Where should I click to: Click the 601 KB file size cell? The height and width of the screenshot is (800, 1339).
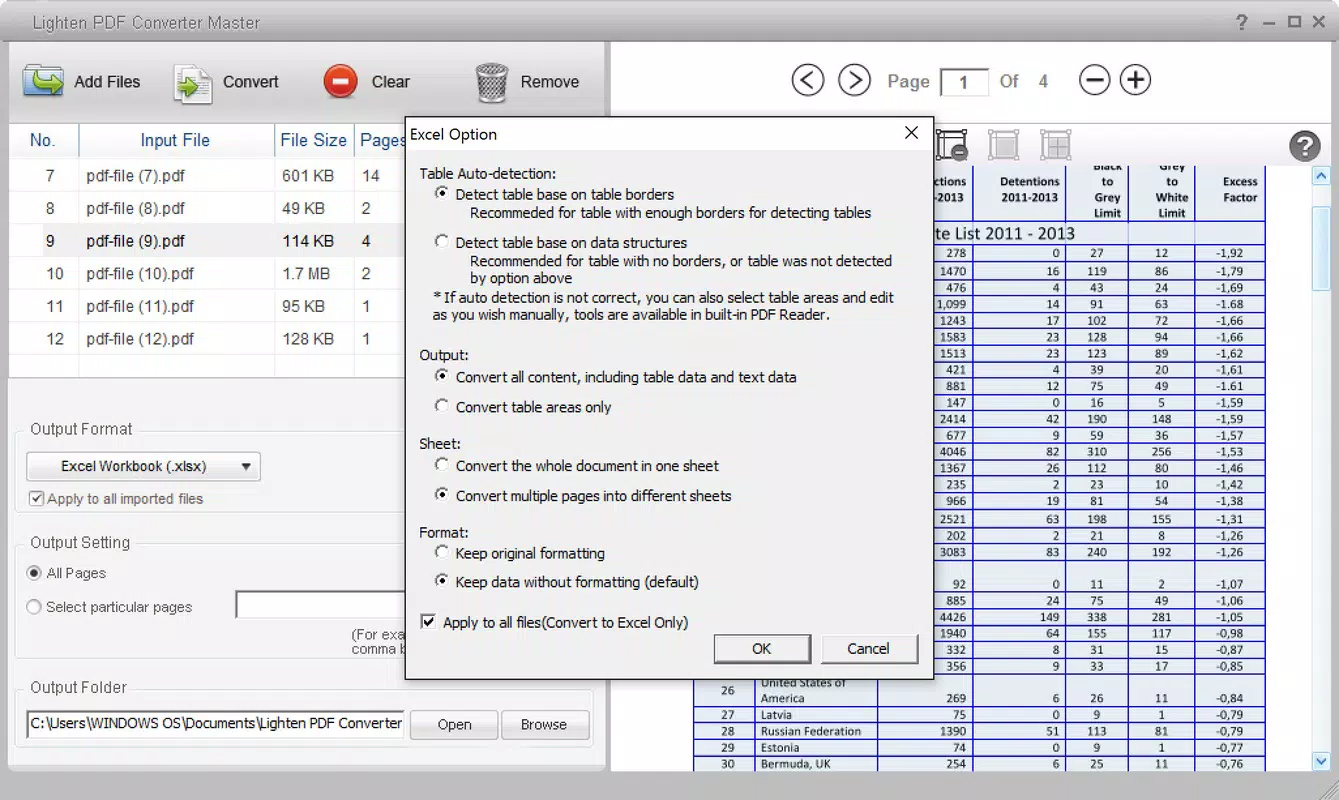[x=308, y=176]
